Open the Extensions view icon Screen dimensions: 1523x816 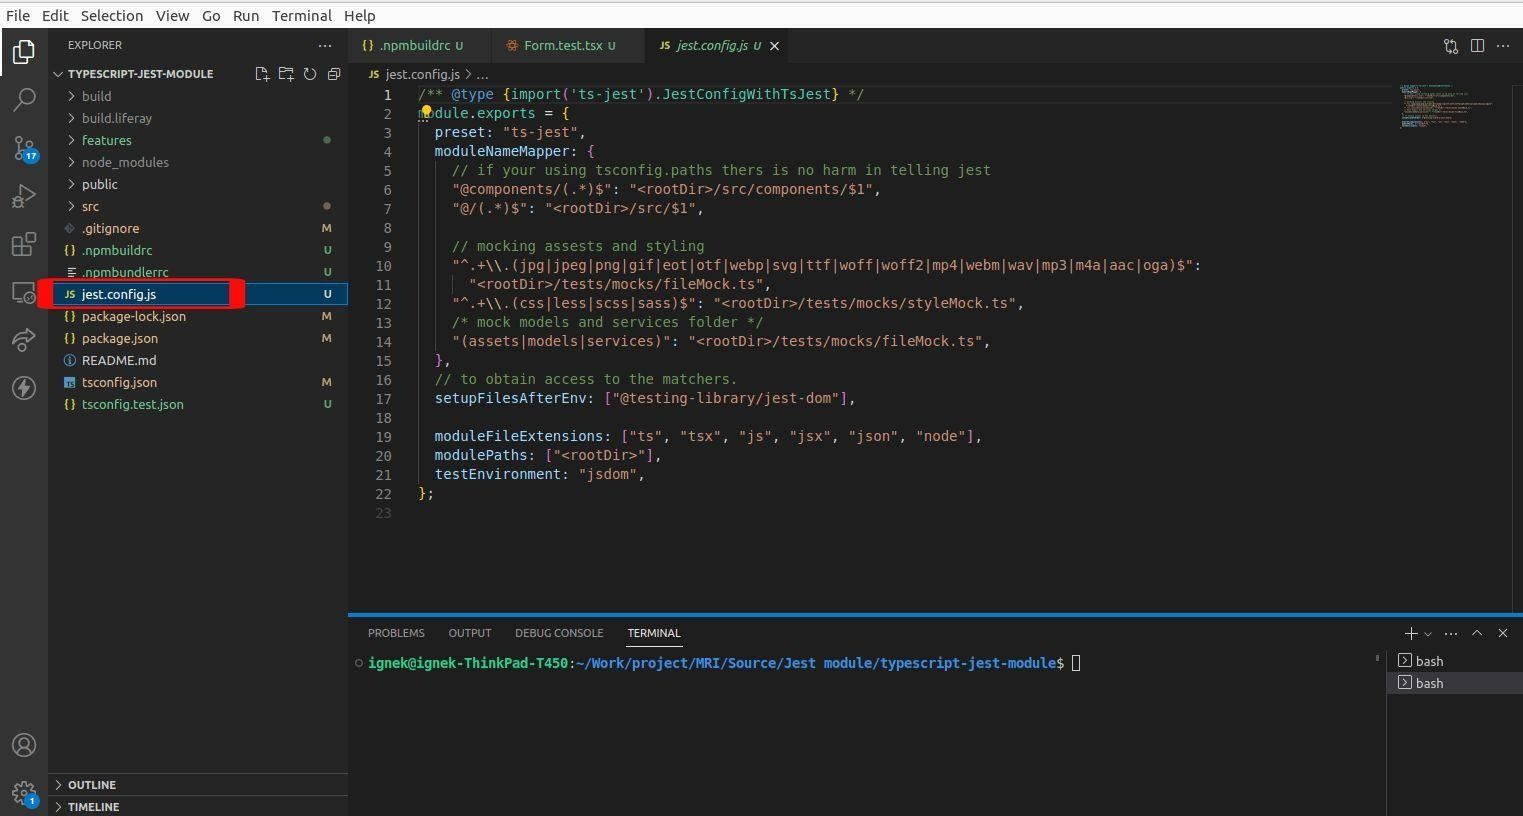[x=24, y=244]
